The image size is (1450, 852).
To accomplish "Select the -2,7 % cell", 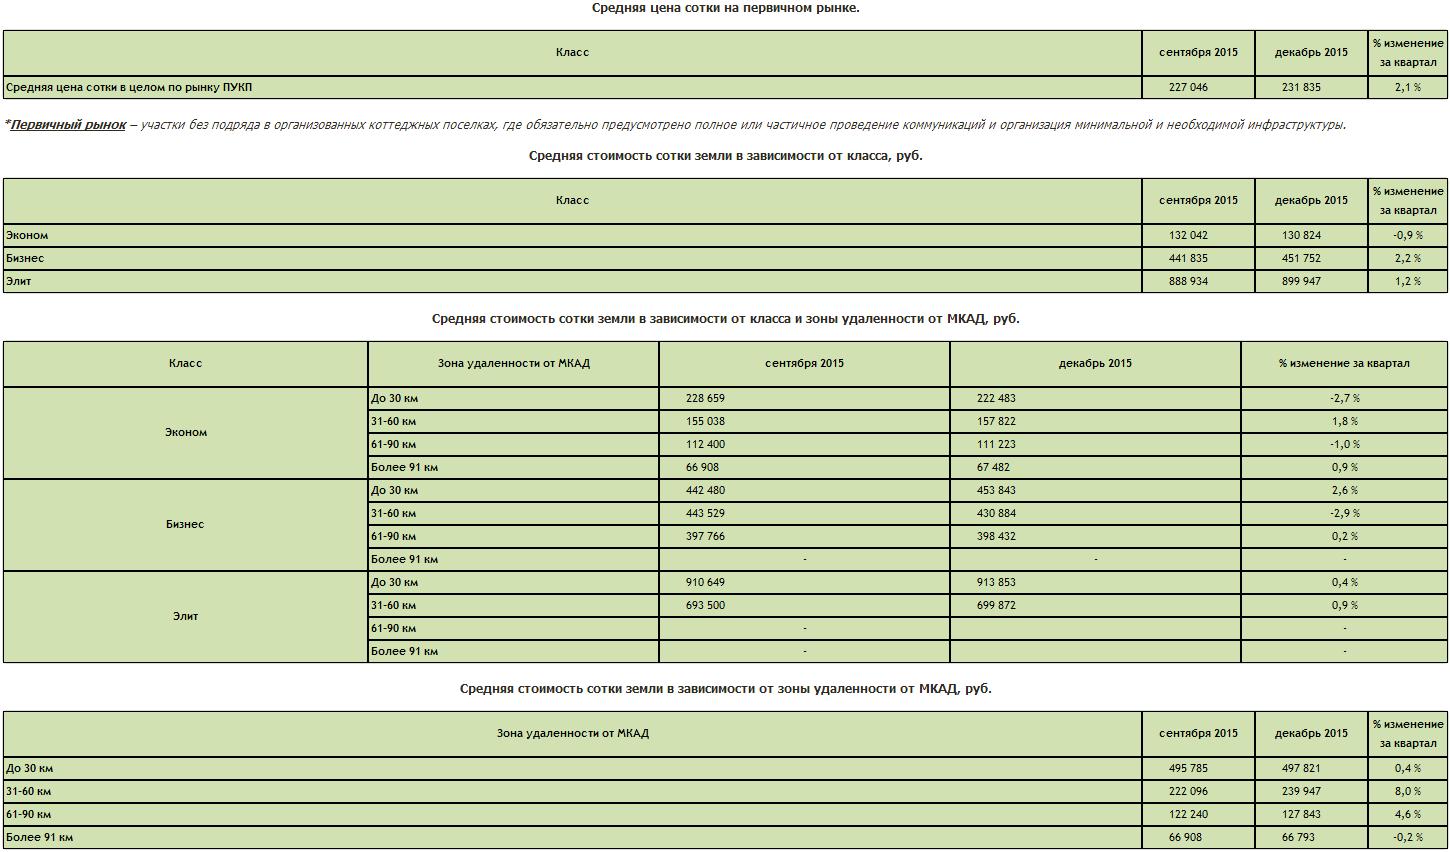I will 1344,399.
